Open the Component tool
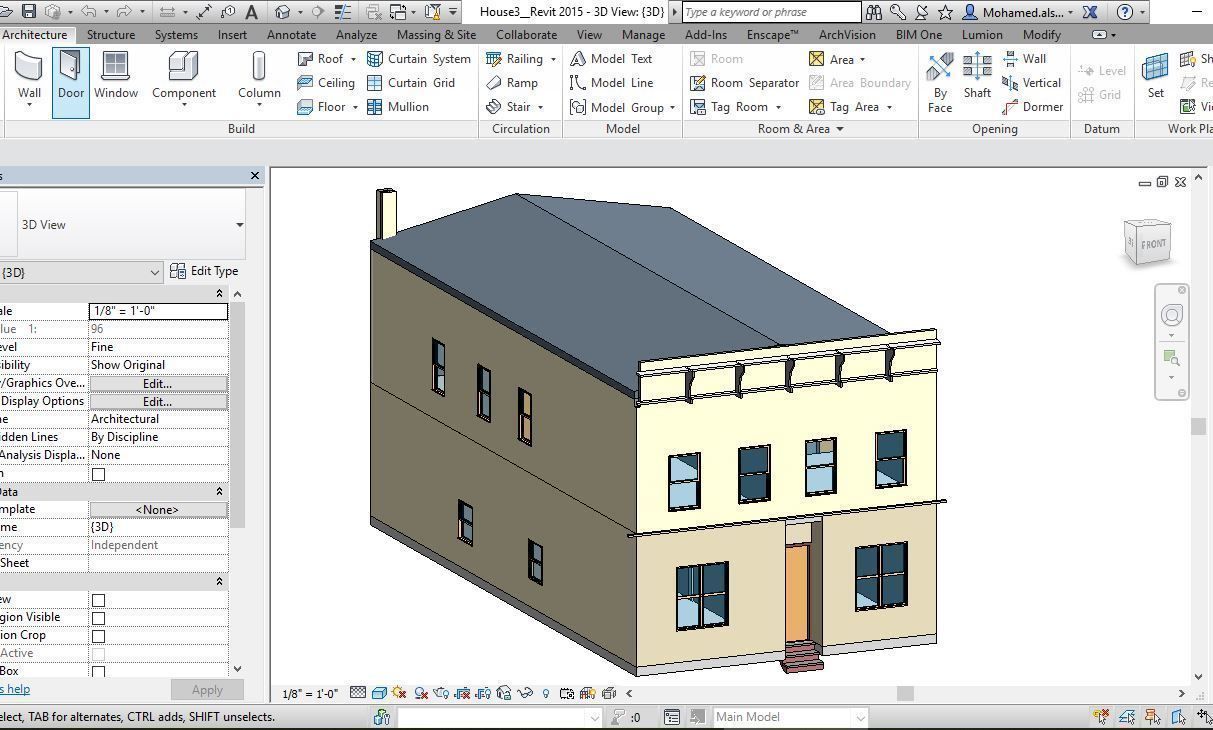This screenshot has width=1213, height=730. click(183, 78)
